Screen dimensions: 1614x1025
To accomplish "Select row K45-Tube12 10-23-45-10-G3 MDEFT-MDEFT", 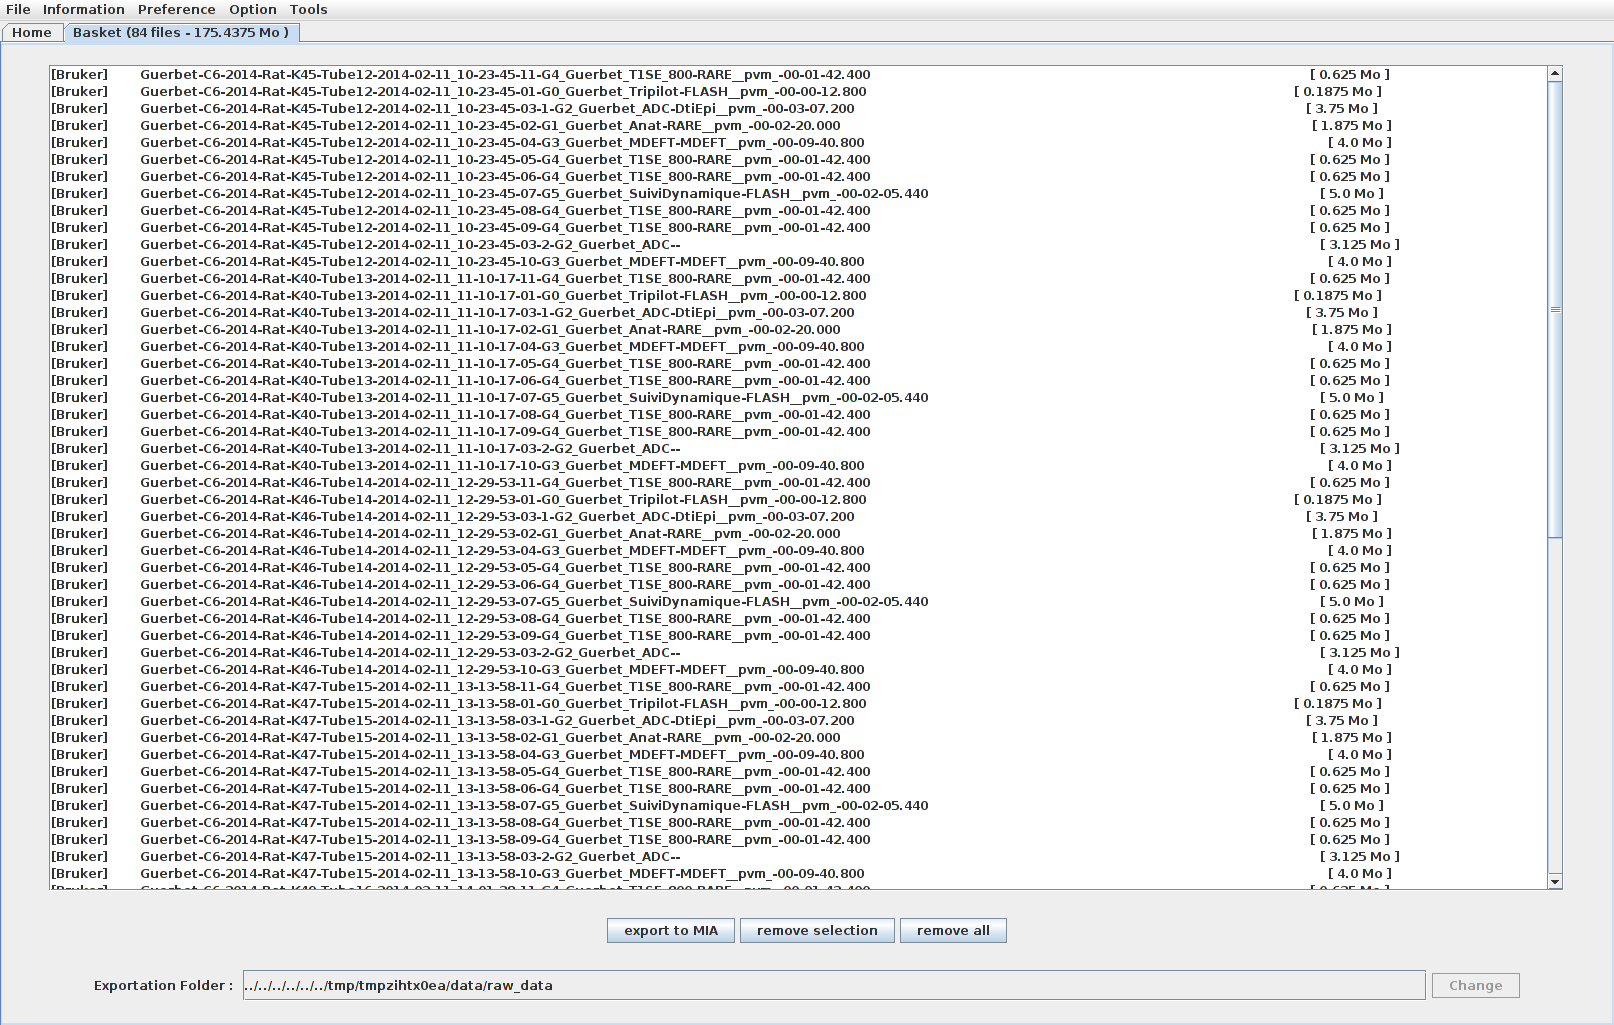I will (x=798, y=261).
